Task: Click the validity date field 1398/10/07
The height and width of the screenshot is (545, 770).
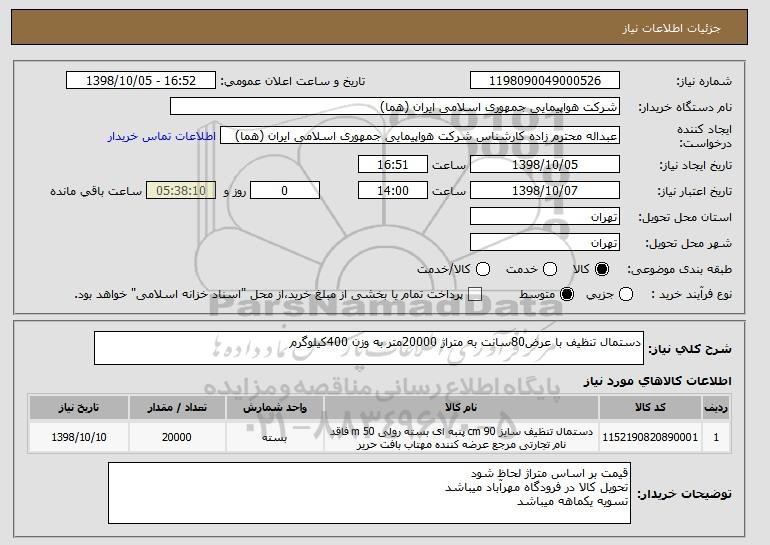Action: click(x=545, y=191)
